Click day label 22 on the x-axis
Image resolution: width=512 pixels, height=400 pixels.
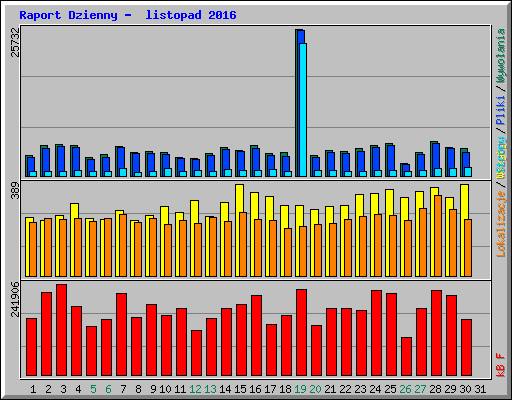(x=345, y=389)
